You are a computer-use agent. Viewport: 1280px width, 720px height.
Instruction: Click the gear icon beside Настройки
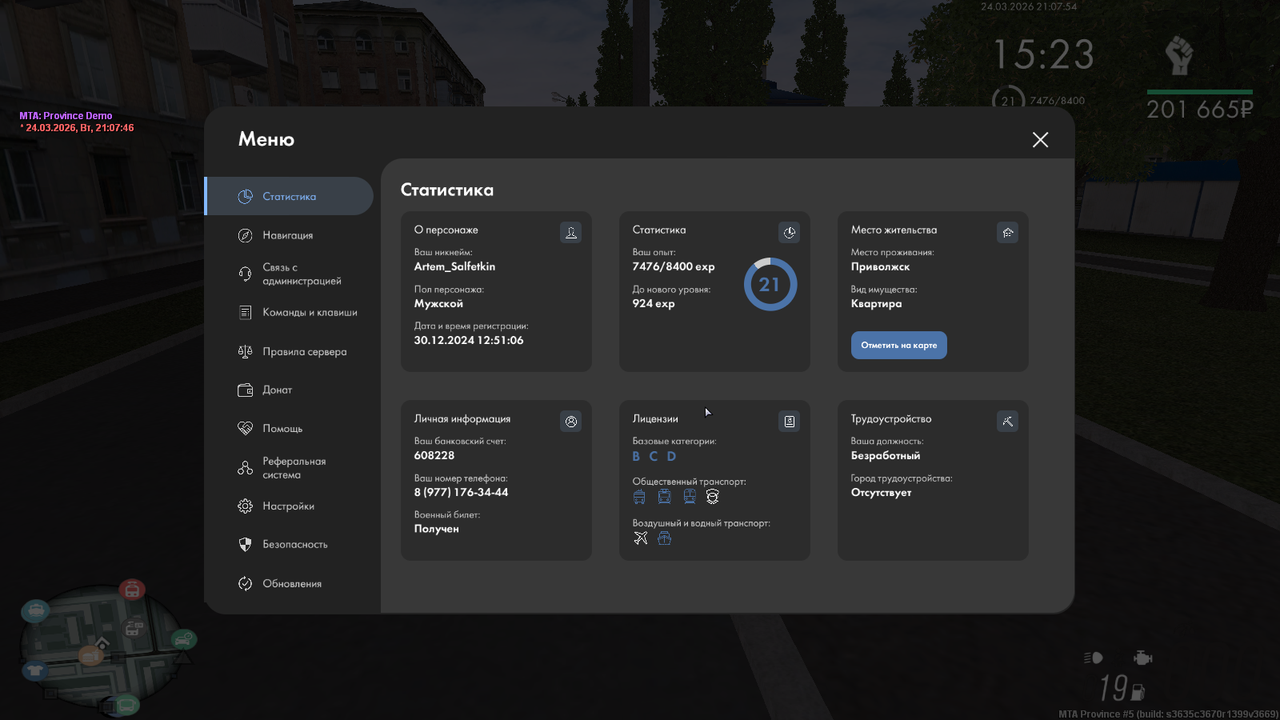(x=245, y=506)
